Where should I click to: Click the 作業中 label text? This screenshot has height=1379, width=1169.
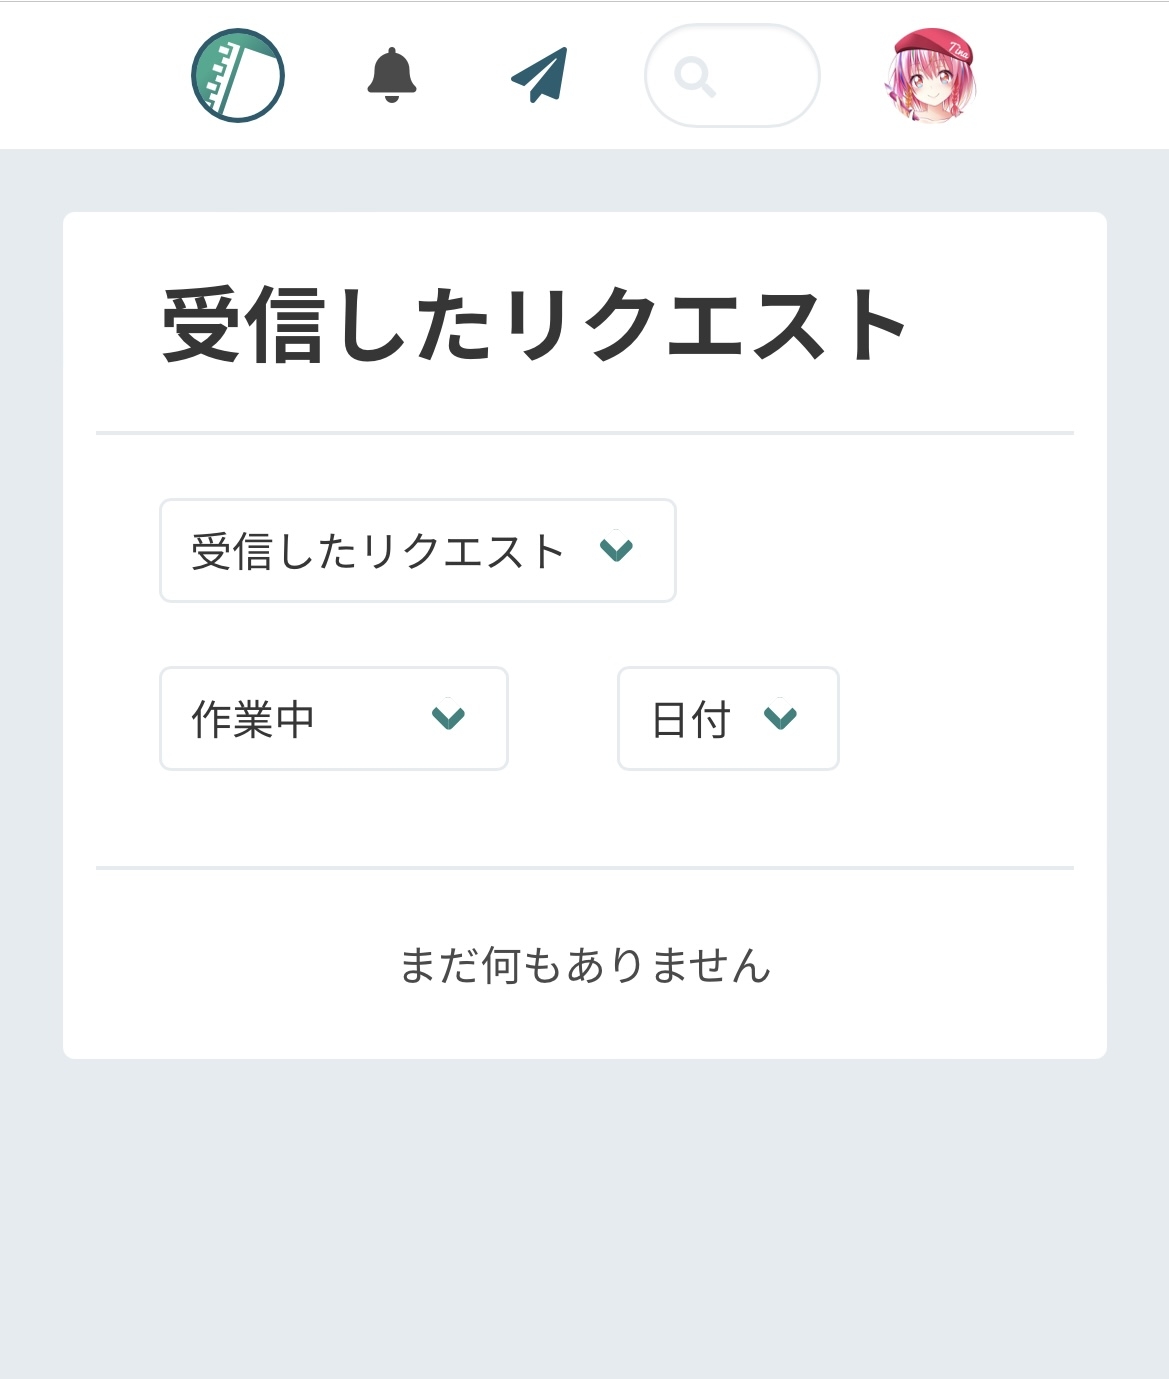click(253, 719)
